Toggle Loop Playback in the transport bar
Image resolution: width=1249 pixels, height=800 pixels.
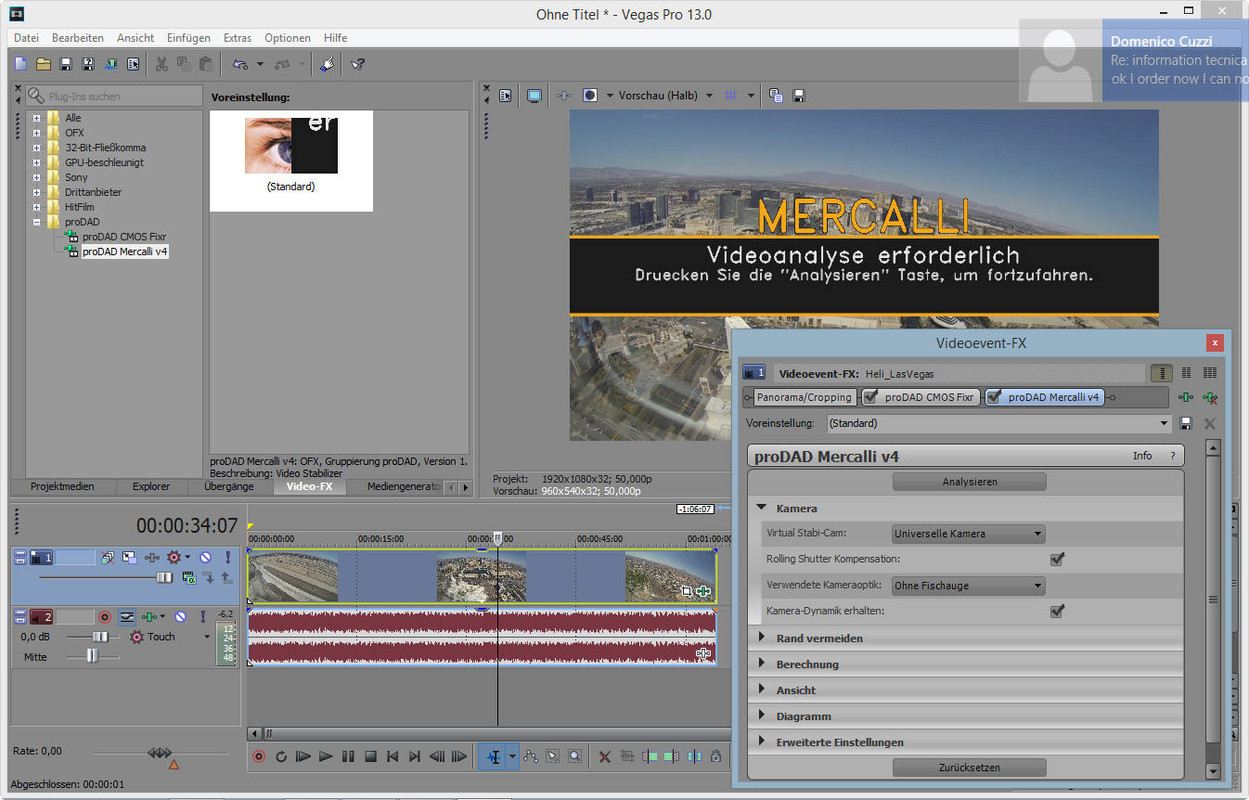click(281, 757)
